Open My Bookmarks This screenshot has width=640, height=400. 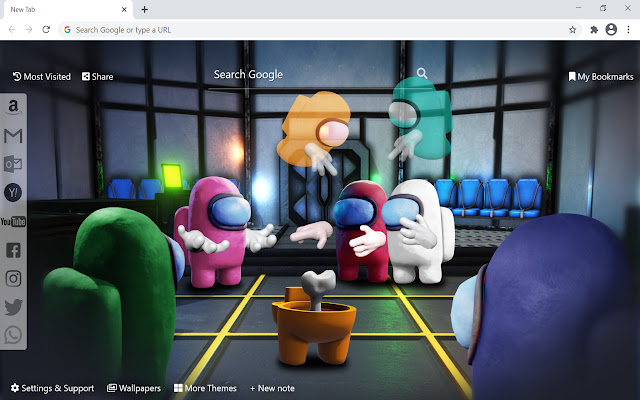click(x=601, y=77)
